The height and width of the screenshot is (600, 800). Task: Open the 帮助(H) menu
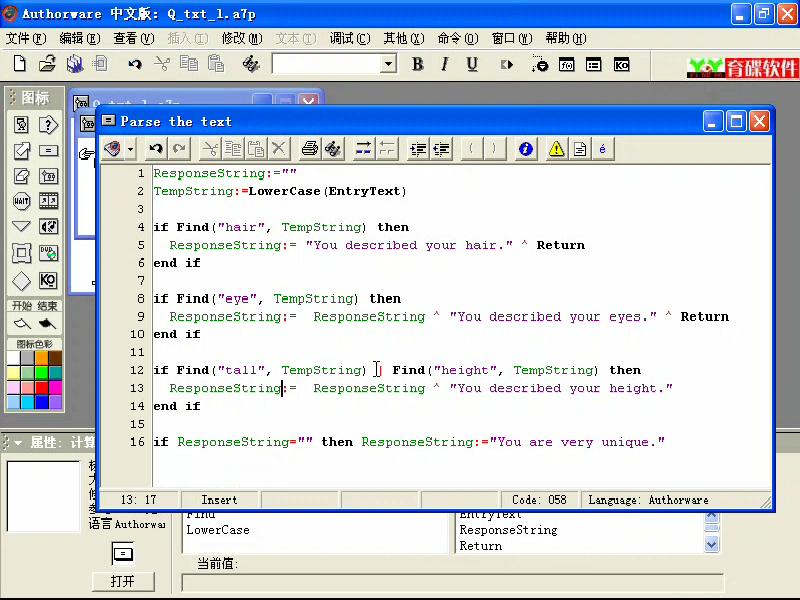tap(566, 38)
